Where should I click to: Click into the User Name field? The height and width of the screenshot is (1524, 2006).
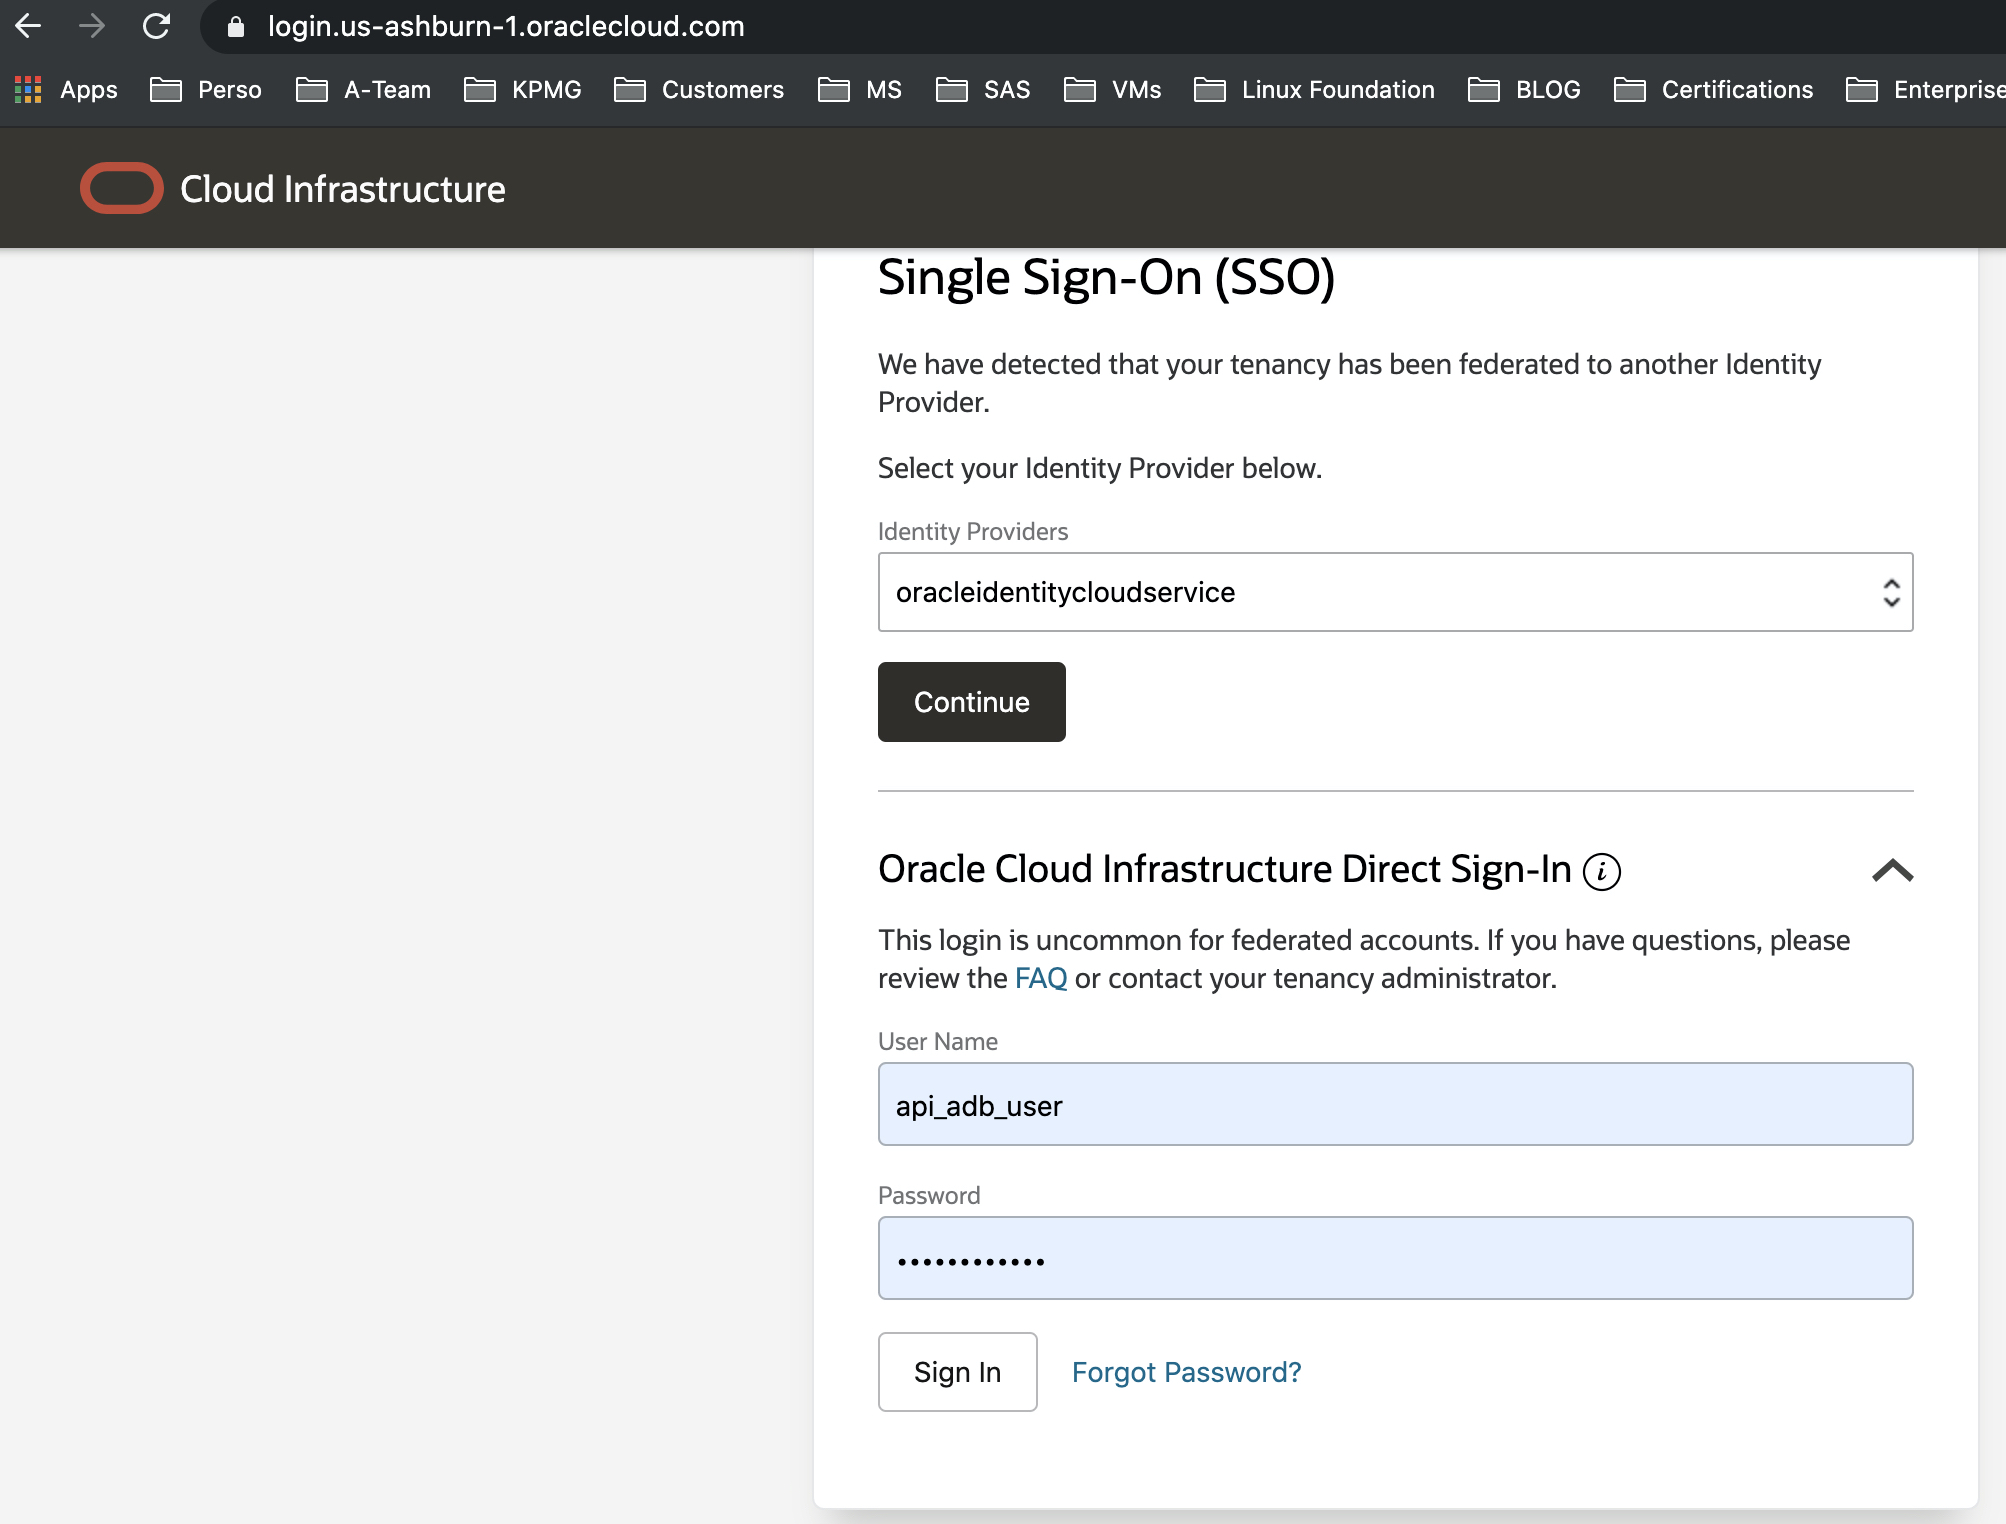tap(1394, 1104)
